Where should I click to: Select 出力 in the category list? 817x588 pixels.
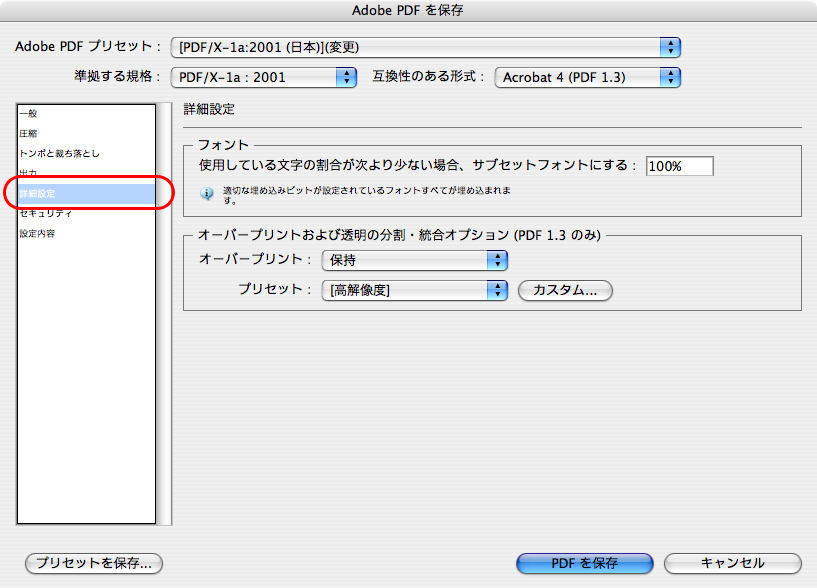pyautogui.click(x=86, y=173)
